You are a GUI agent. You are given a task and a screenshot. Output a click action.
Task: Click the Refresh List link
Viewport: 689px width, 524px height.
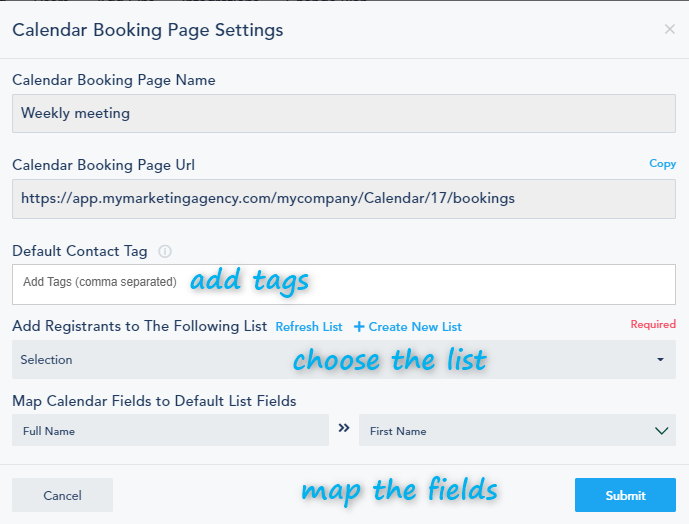point(309,327)
